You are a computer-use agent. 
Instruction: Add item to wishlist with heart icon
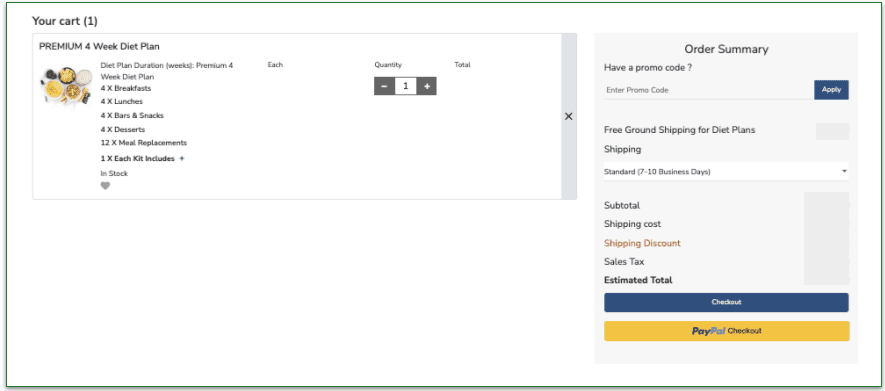coord(106,186)
